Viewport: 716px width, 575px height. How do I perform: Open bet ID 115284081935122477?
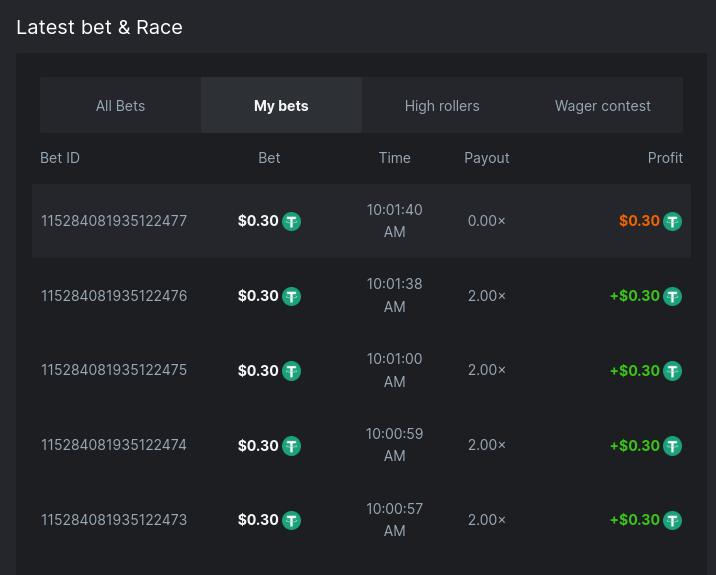coord(114,221)
